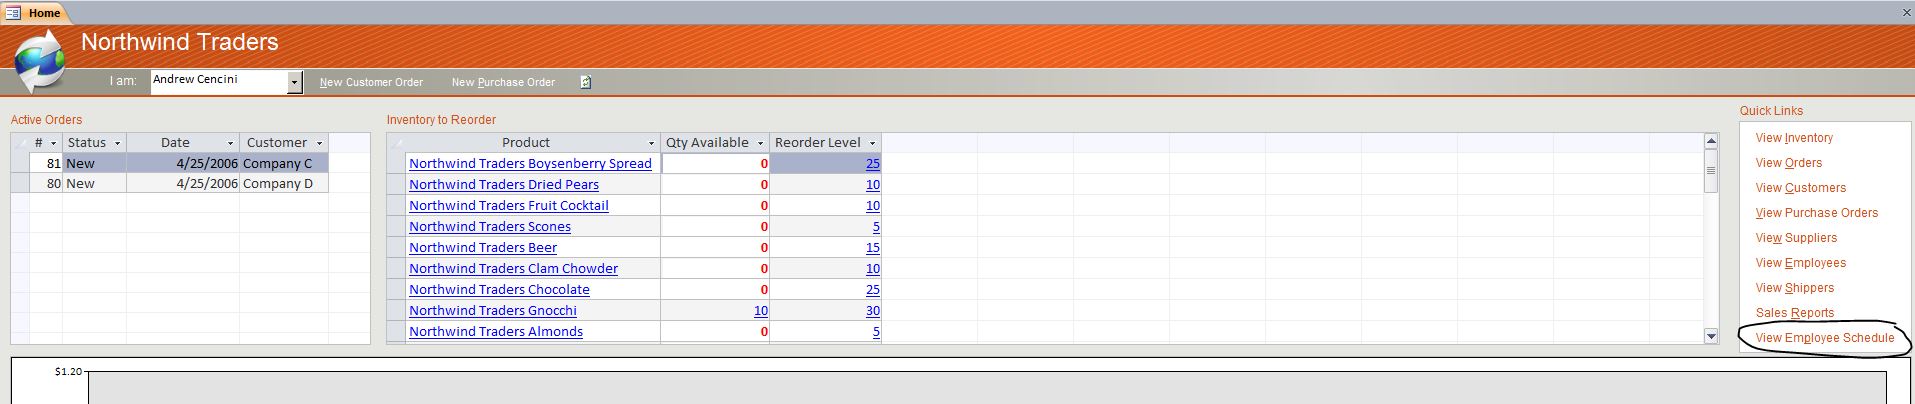Expand the Reorder Level column filter dropdown
The height and width of the screenshot is (404, 1915).
click(872, 143)
